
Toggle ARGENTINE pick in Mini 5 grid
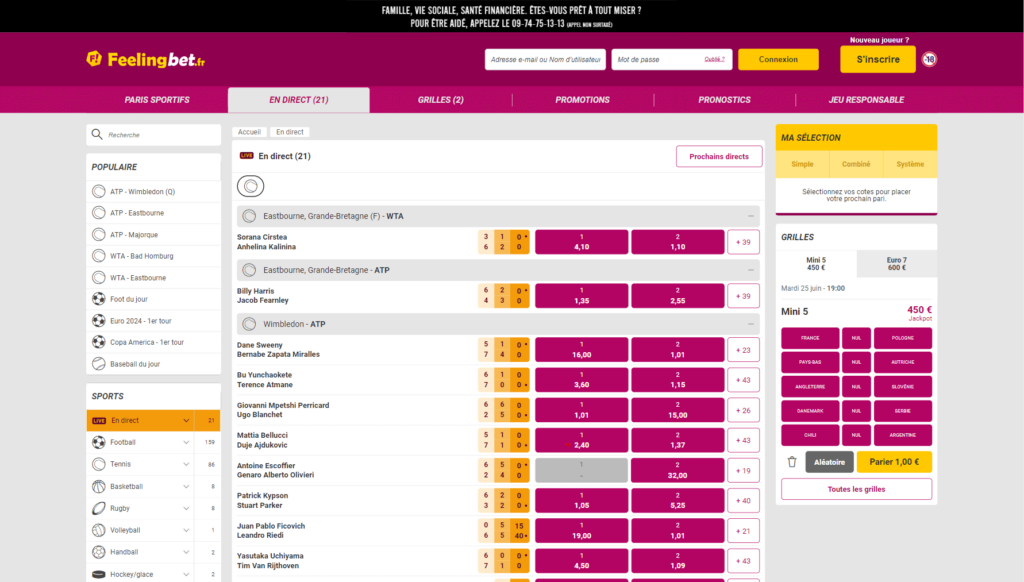point(903,435)
